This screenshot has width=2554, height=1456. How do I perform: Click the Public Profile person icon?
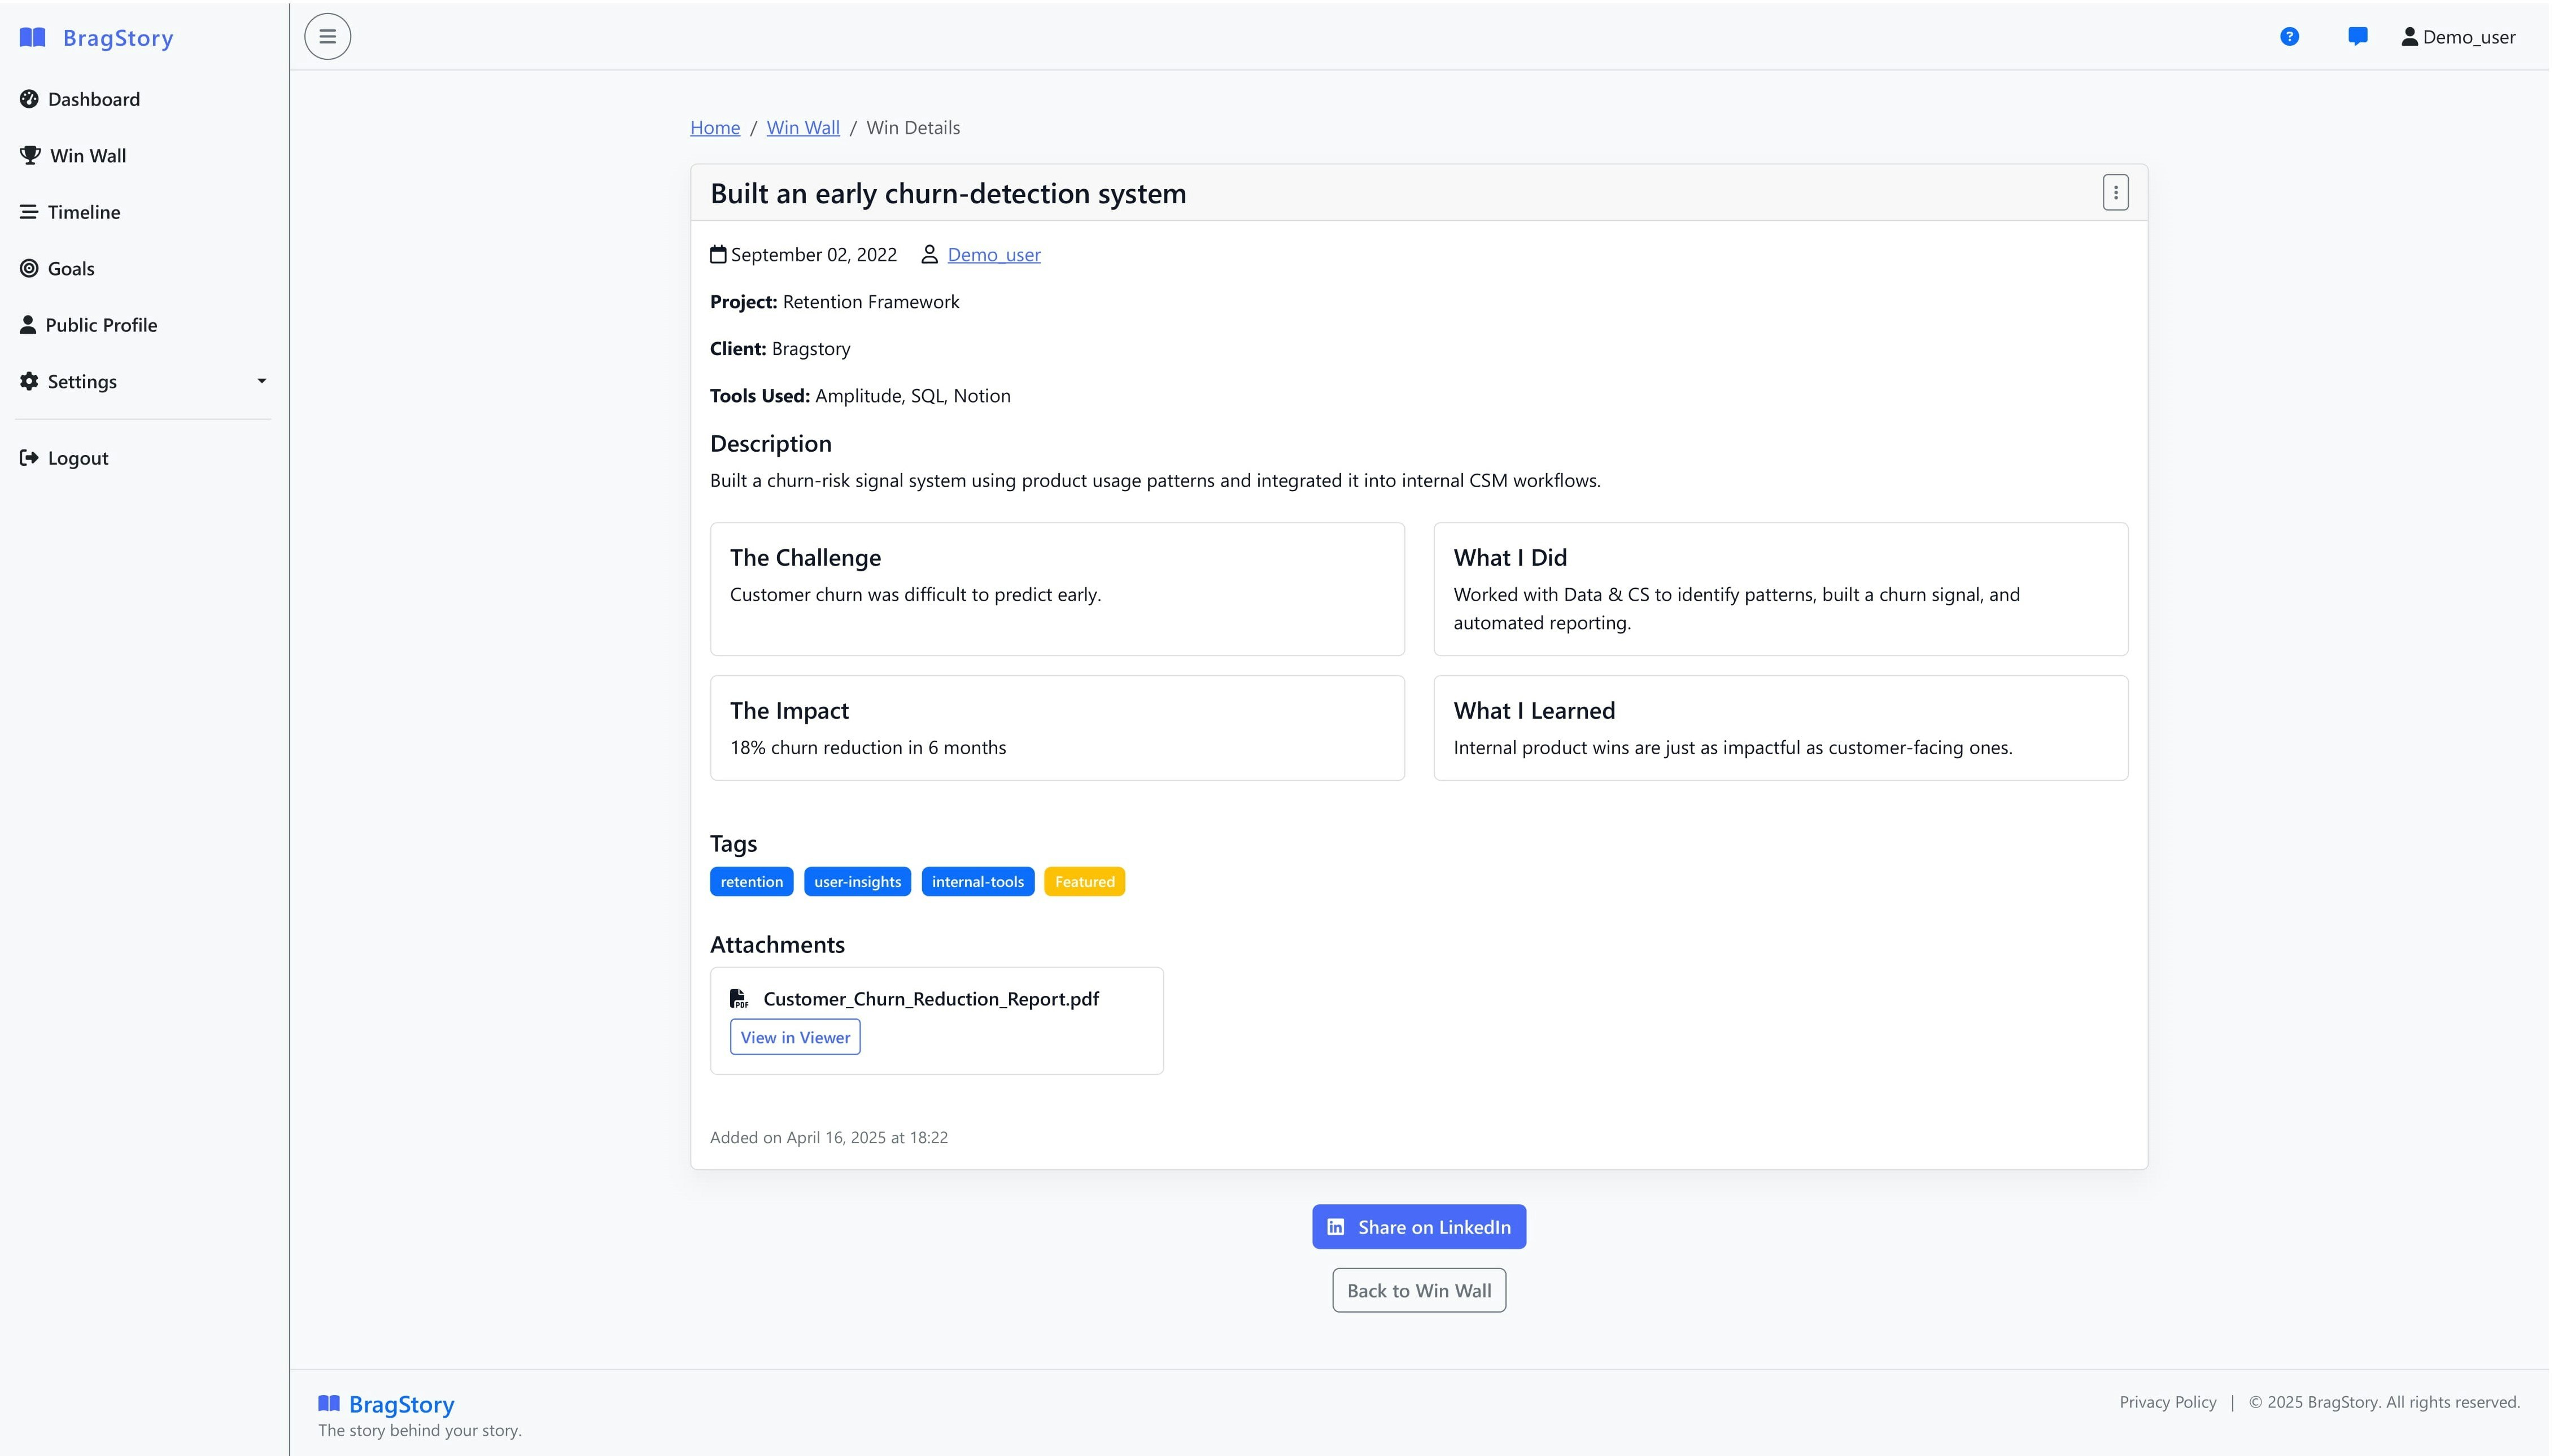tap(28, 325)
